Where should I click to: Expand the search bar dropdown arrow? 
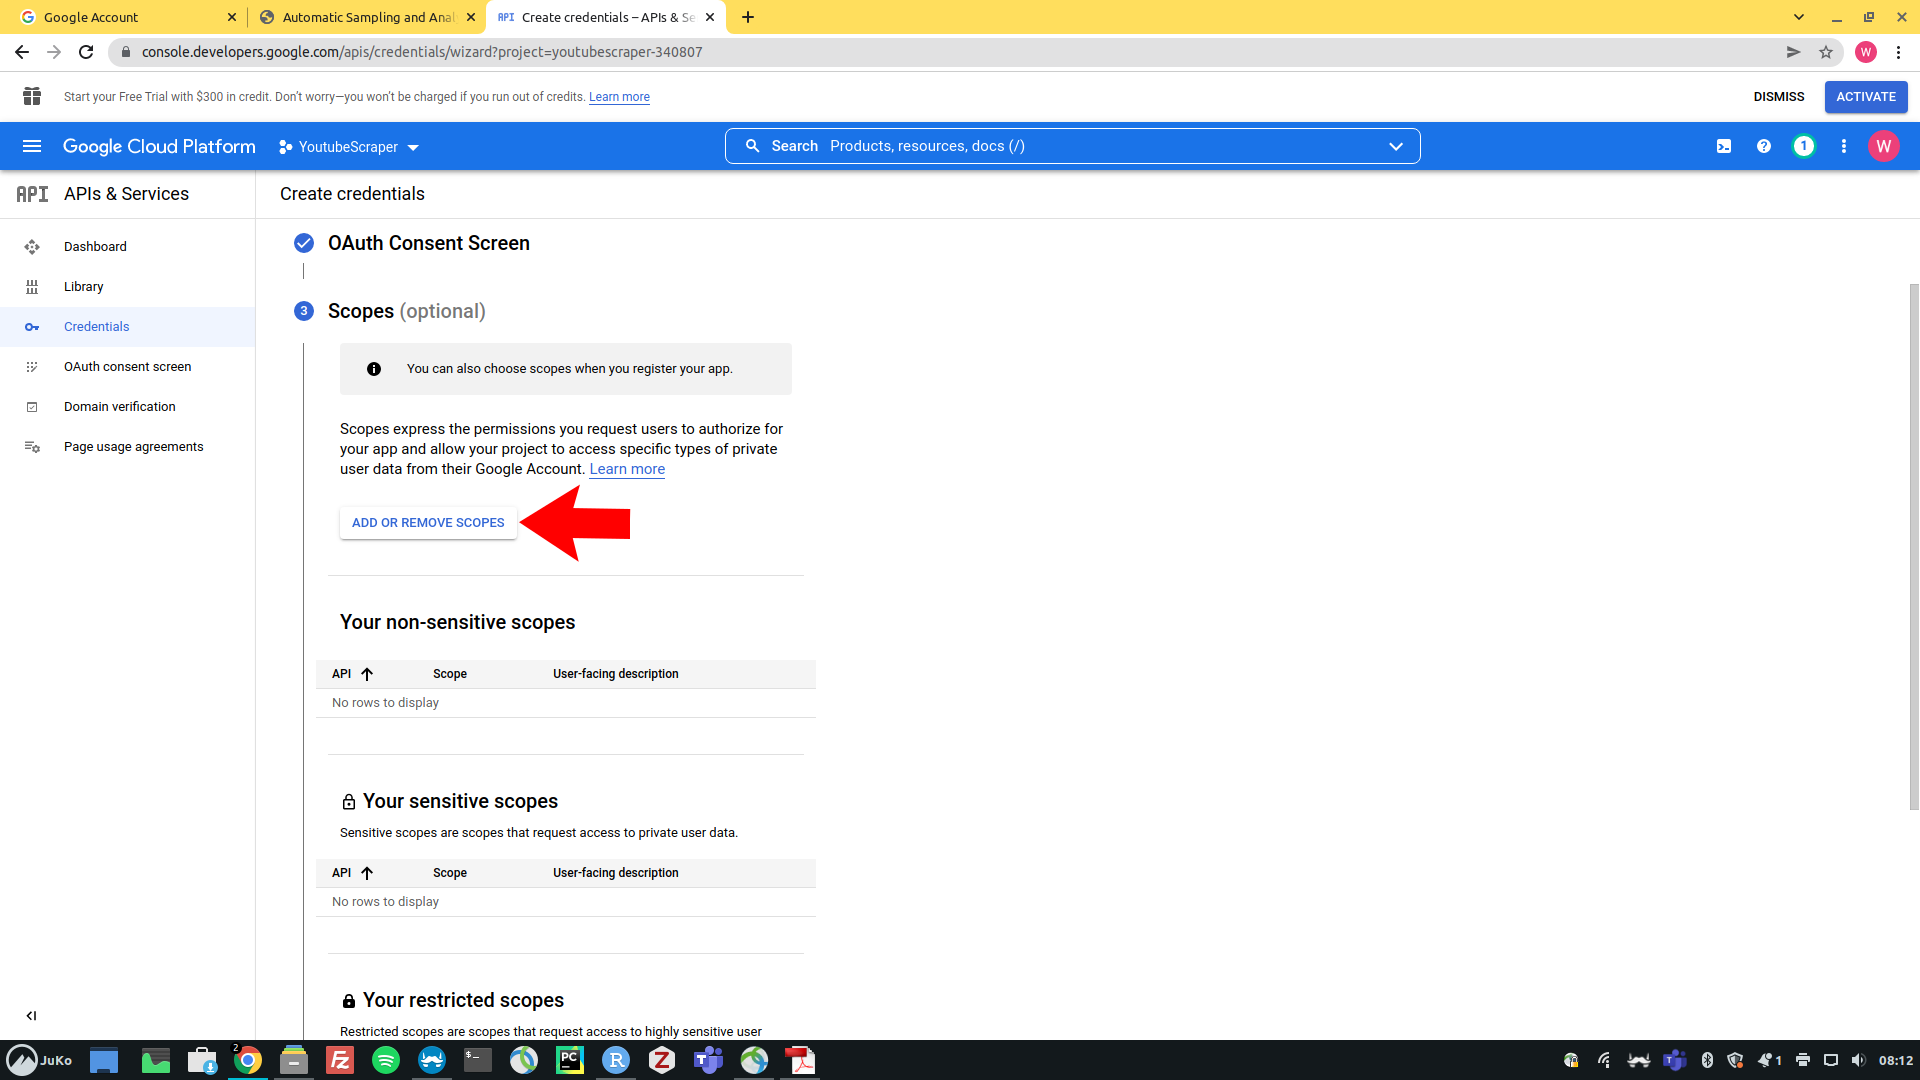pyautogui.click(x=1396, y=146)
